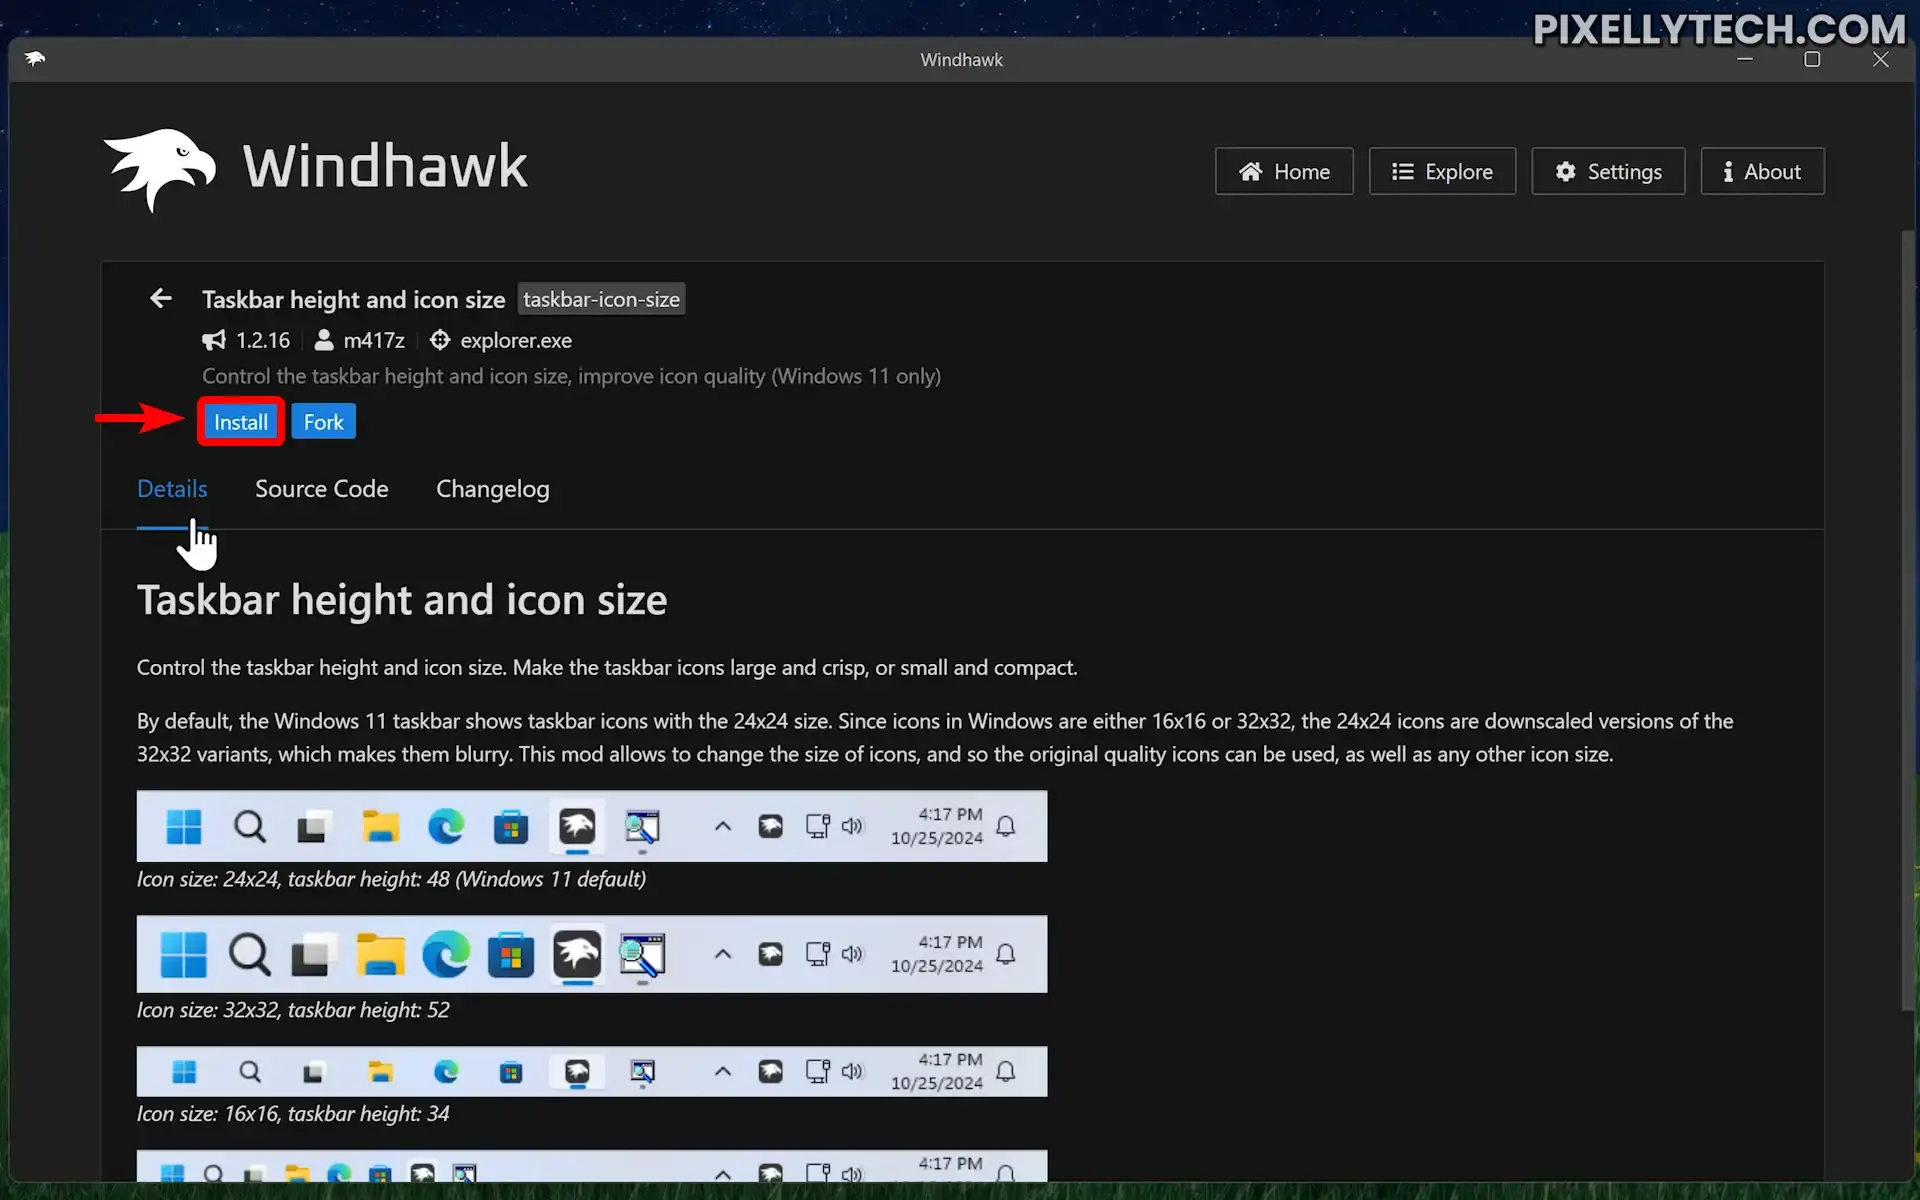Click the 'Taskbar height and icon size' heading
1920x1200 pixels.
402,600
